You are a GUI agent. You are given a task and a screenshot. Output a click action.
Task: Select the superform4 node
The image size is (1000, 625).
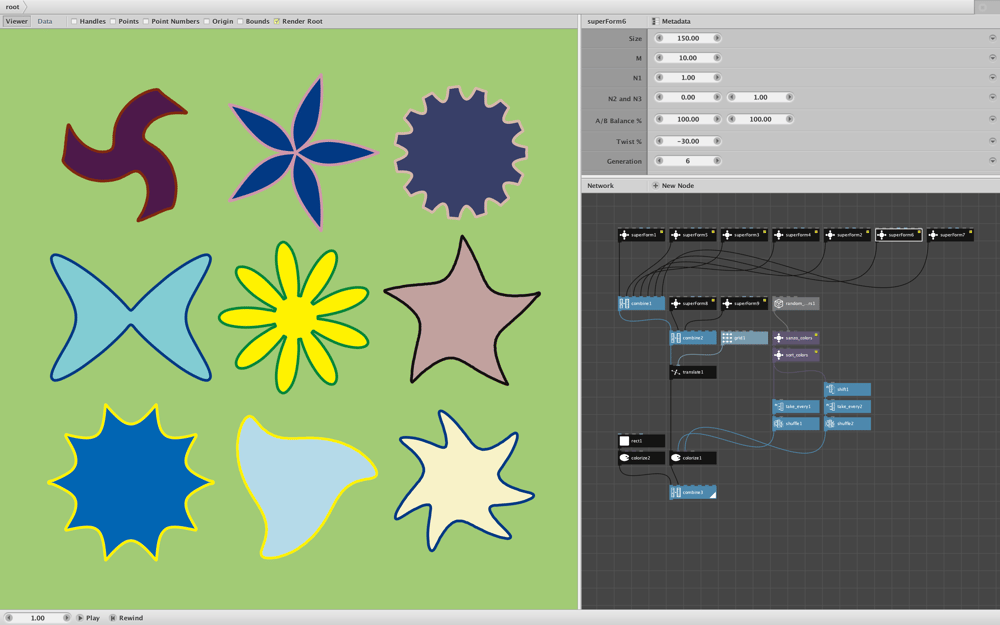click(x=796, y=235)
